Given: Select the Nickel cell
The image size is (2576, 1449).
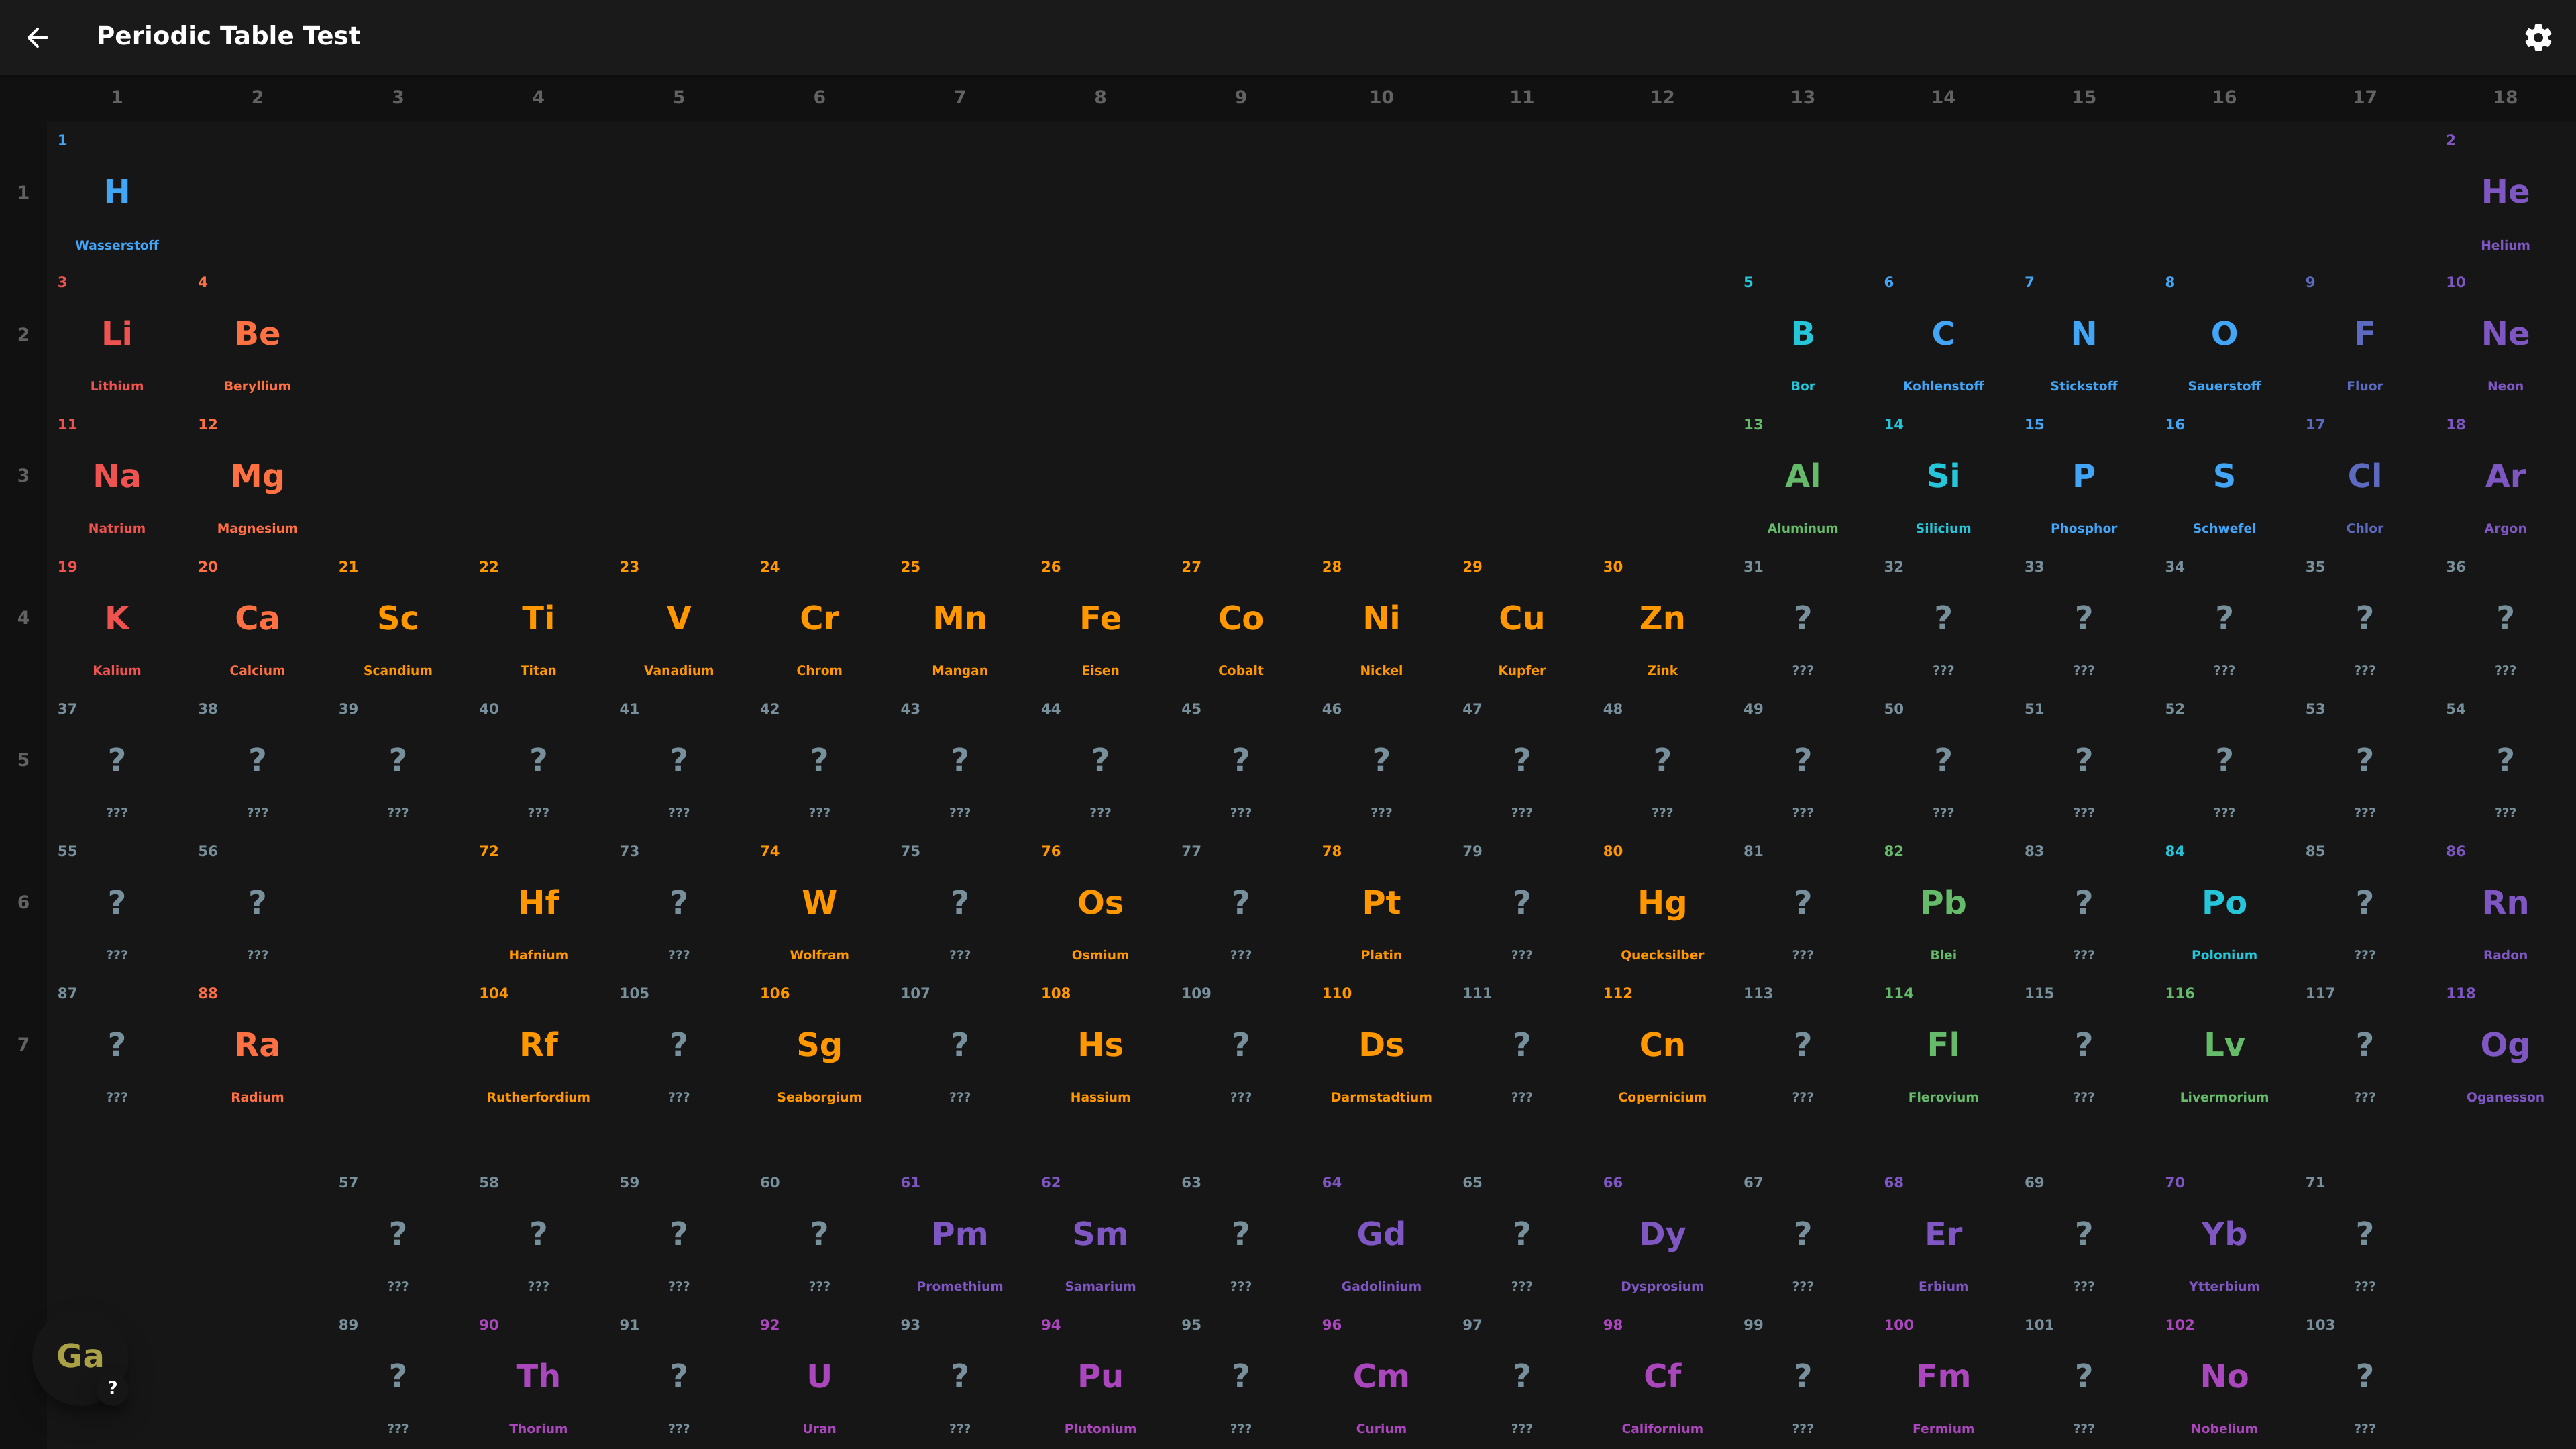Looking at the screenshot, I should coord(1381,619).
